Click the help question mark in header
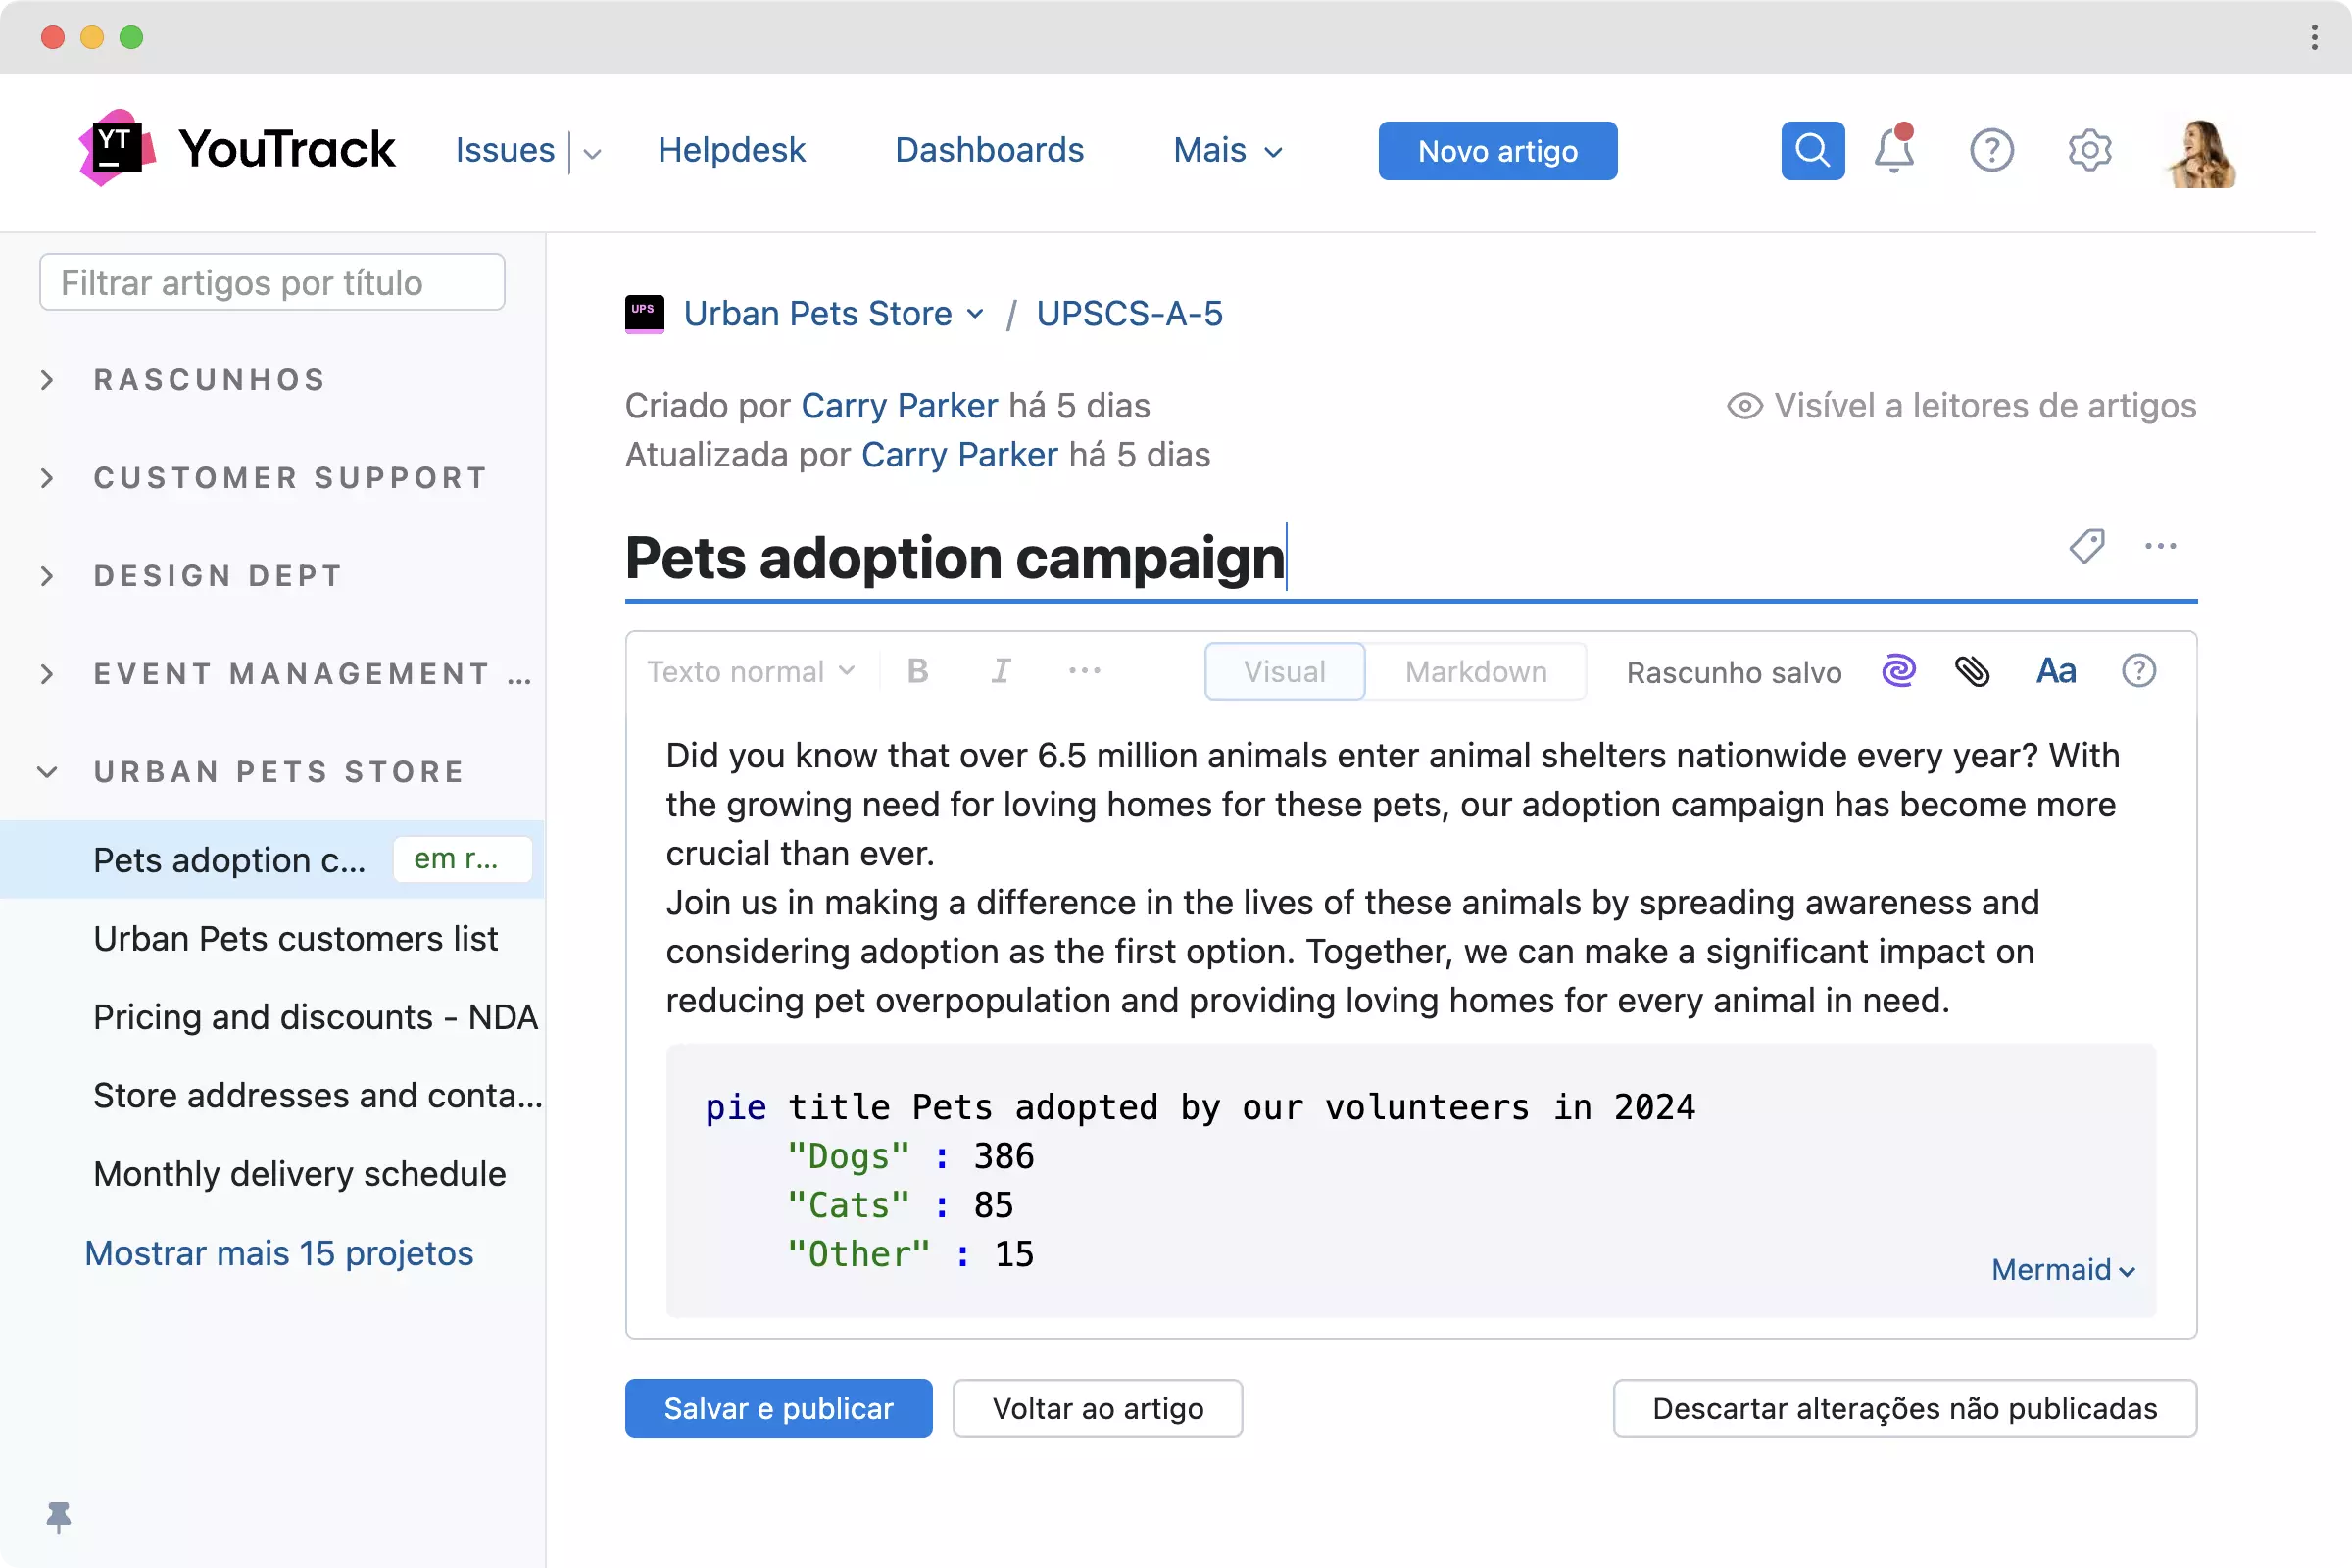The image size is (2352, 1568). (1991, 151)
